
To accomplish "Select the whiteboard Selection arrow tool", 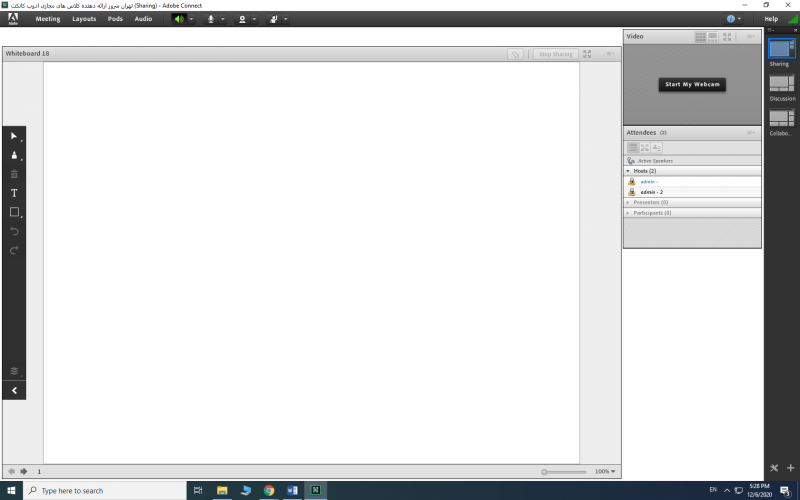I will pyautogui.click(x=14, y=135).
